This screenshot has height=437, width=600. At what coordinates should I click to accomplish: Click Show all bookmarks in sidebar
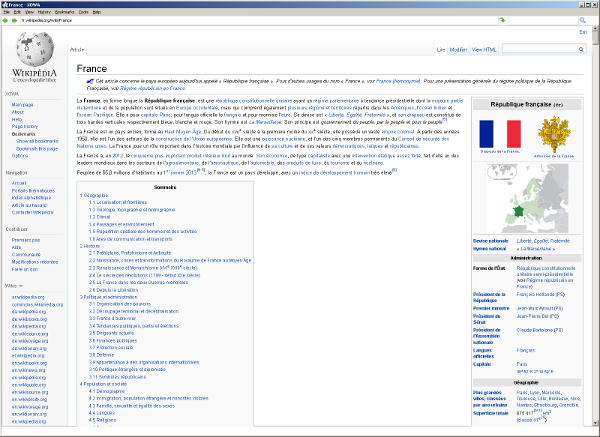pyautogui.click(x=37, y=141)
